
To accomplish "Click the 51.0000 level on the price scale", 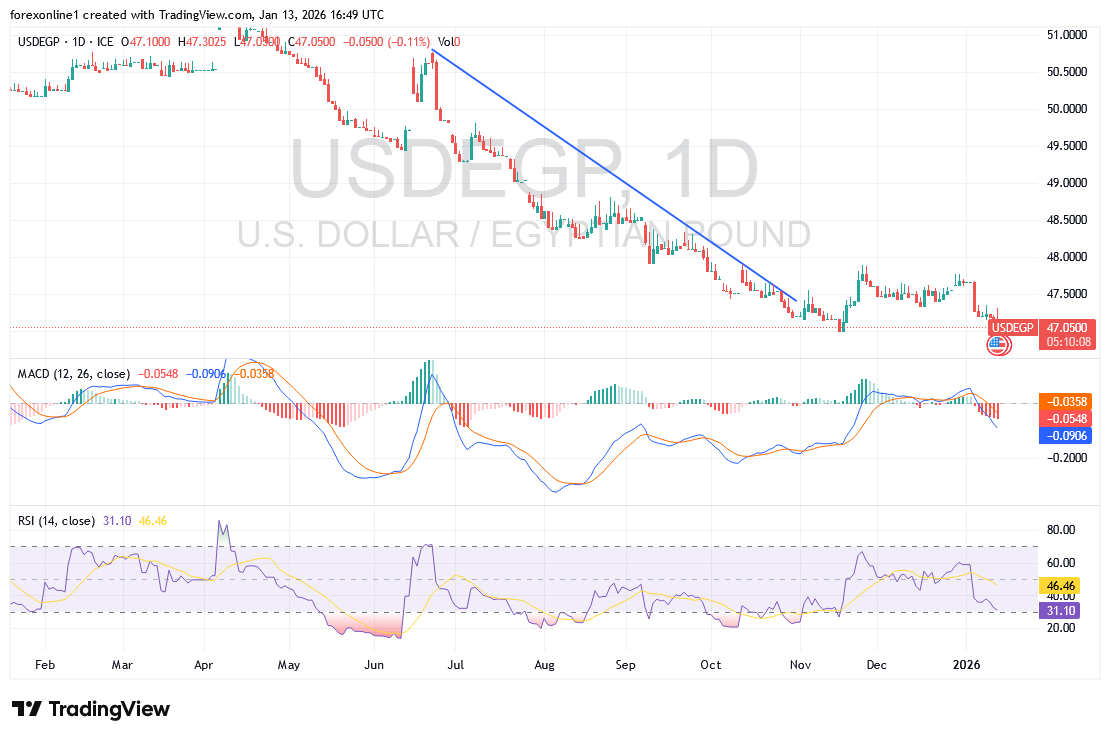I will click(x=1066, y=35).
